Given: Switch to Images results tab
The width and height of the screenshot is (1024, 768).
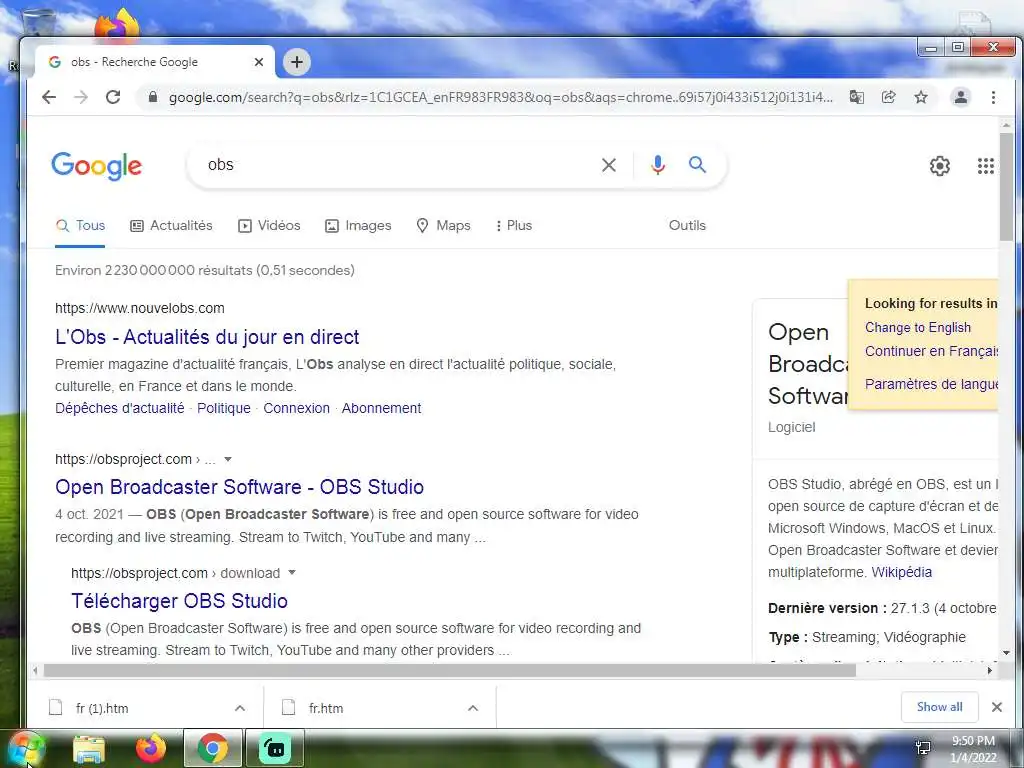Looking at the screenshot, I should coord(358,225).
